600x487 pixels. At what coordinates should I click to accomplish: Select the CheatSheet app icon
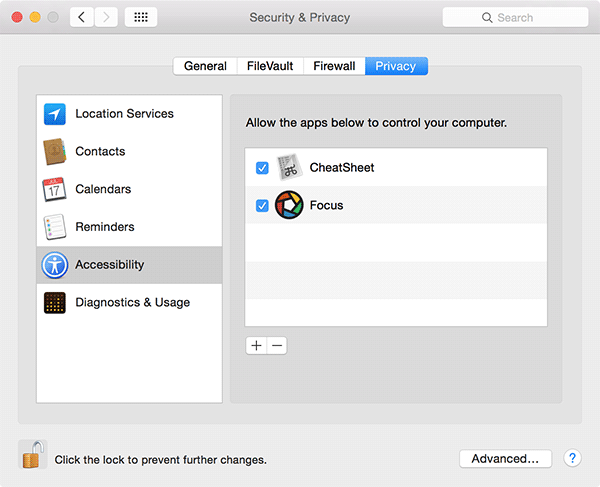coord(289,167)
